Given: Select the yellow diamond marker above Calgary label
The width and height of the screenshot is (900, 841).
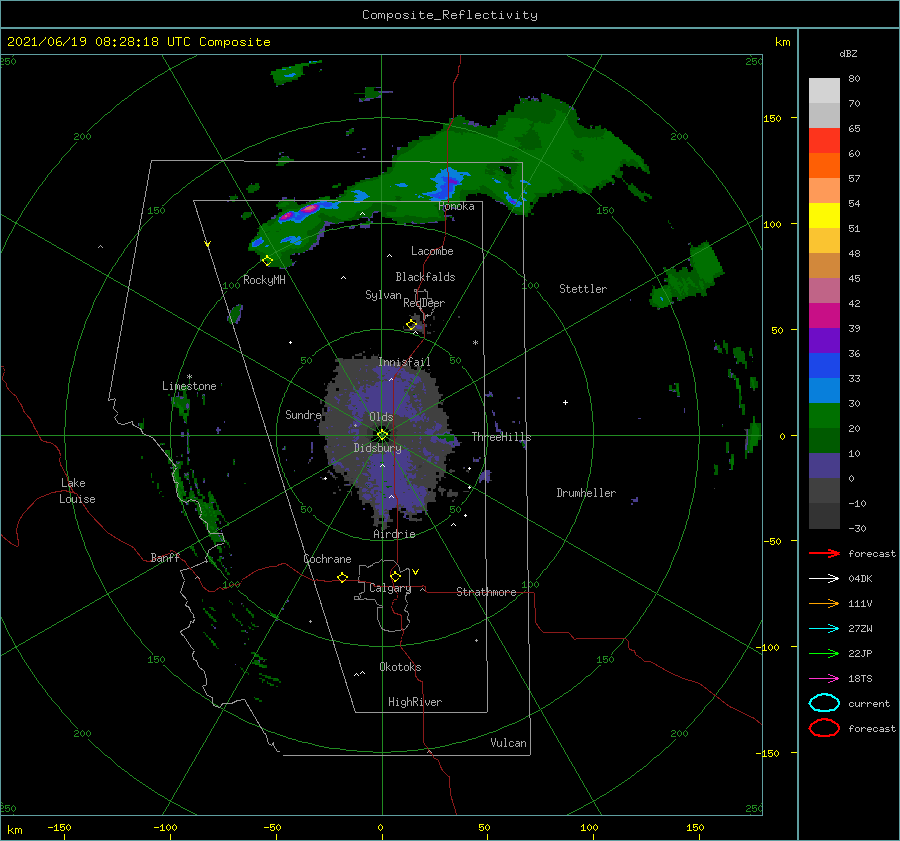Looking at the screenshot, I should (395, 576).
